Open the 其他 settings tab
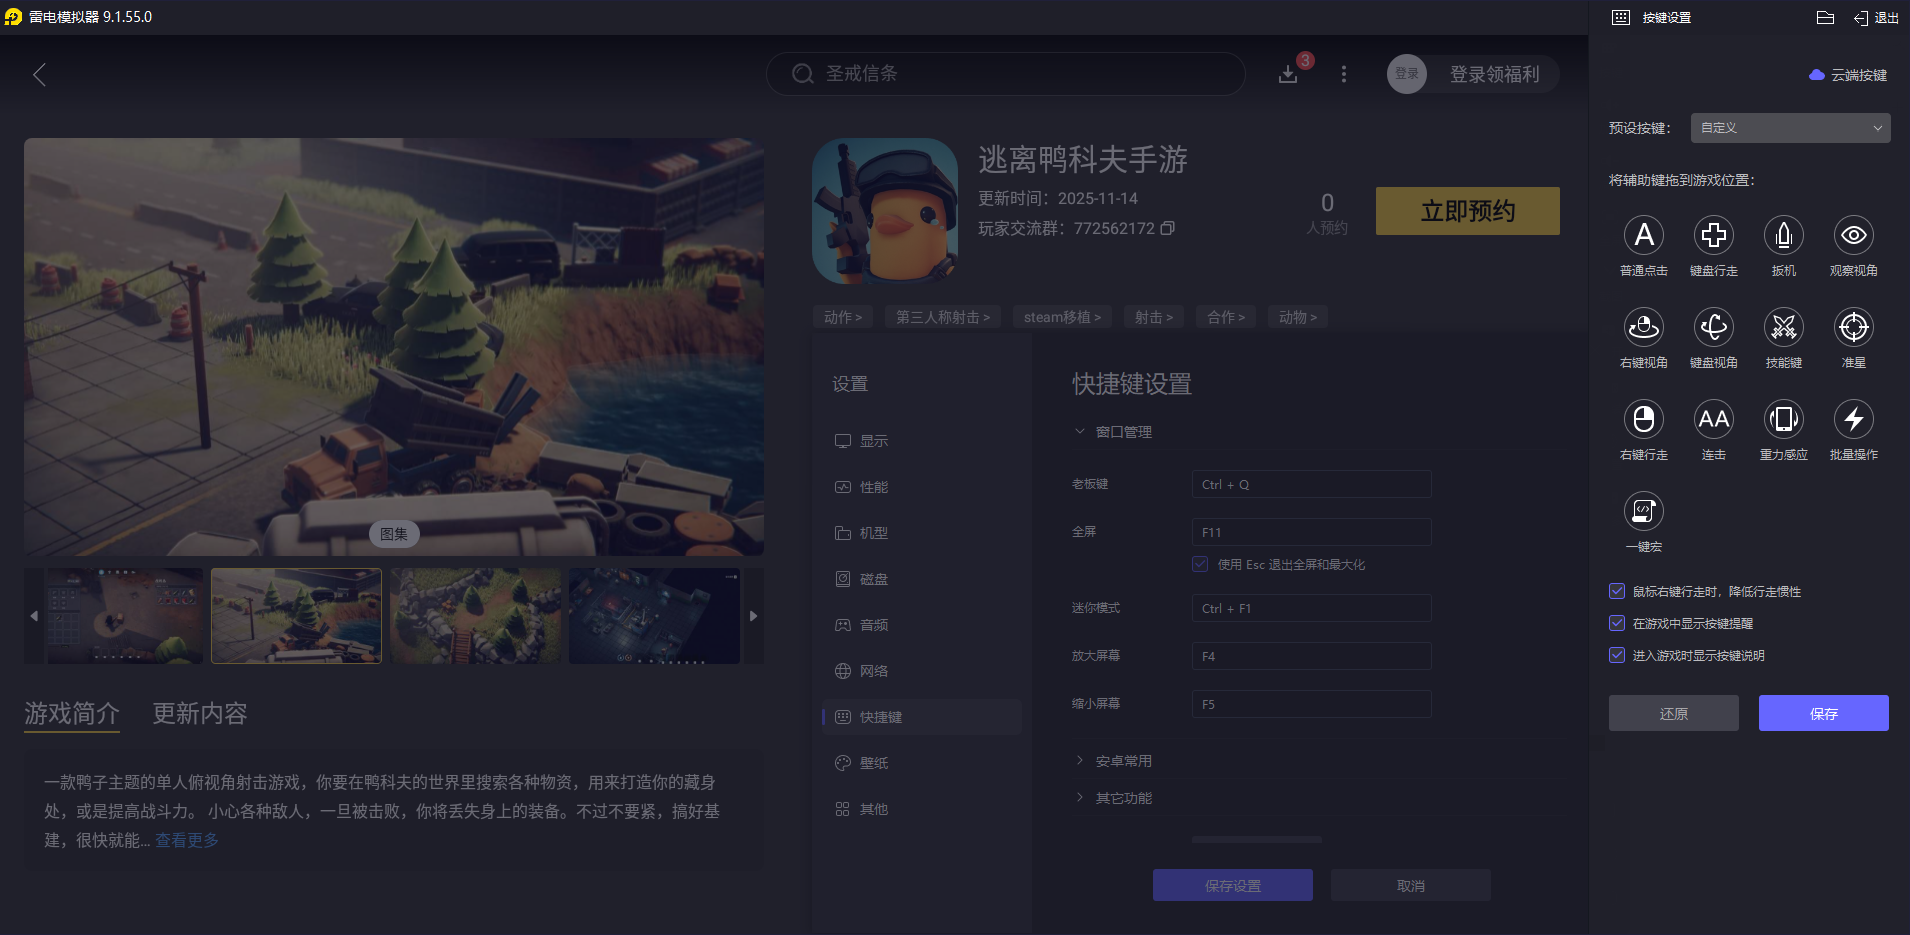Image resolution: width=1910 pixels, height=935 pixels. [x=922, y=809]
